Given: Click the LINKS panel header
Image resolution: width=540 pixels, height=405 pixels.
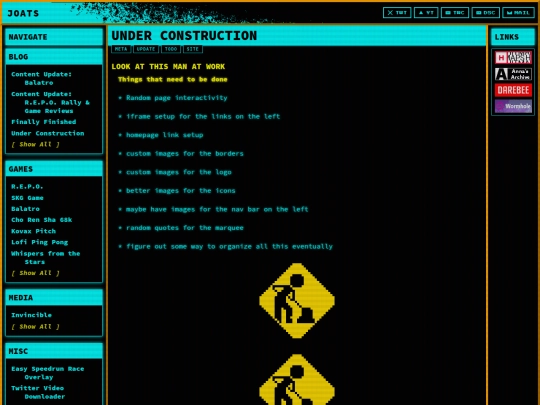Looking at the screenshot, I should click(x=513, y=37).
